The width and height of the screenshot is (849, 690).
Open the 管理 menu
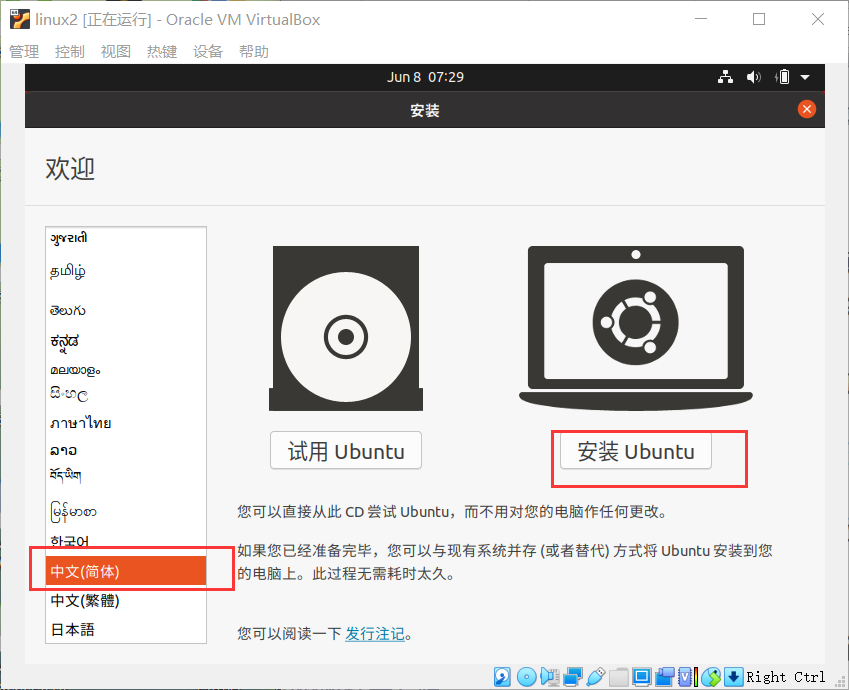coord(24,52)
